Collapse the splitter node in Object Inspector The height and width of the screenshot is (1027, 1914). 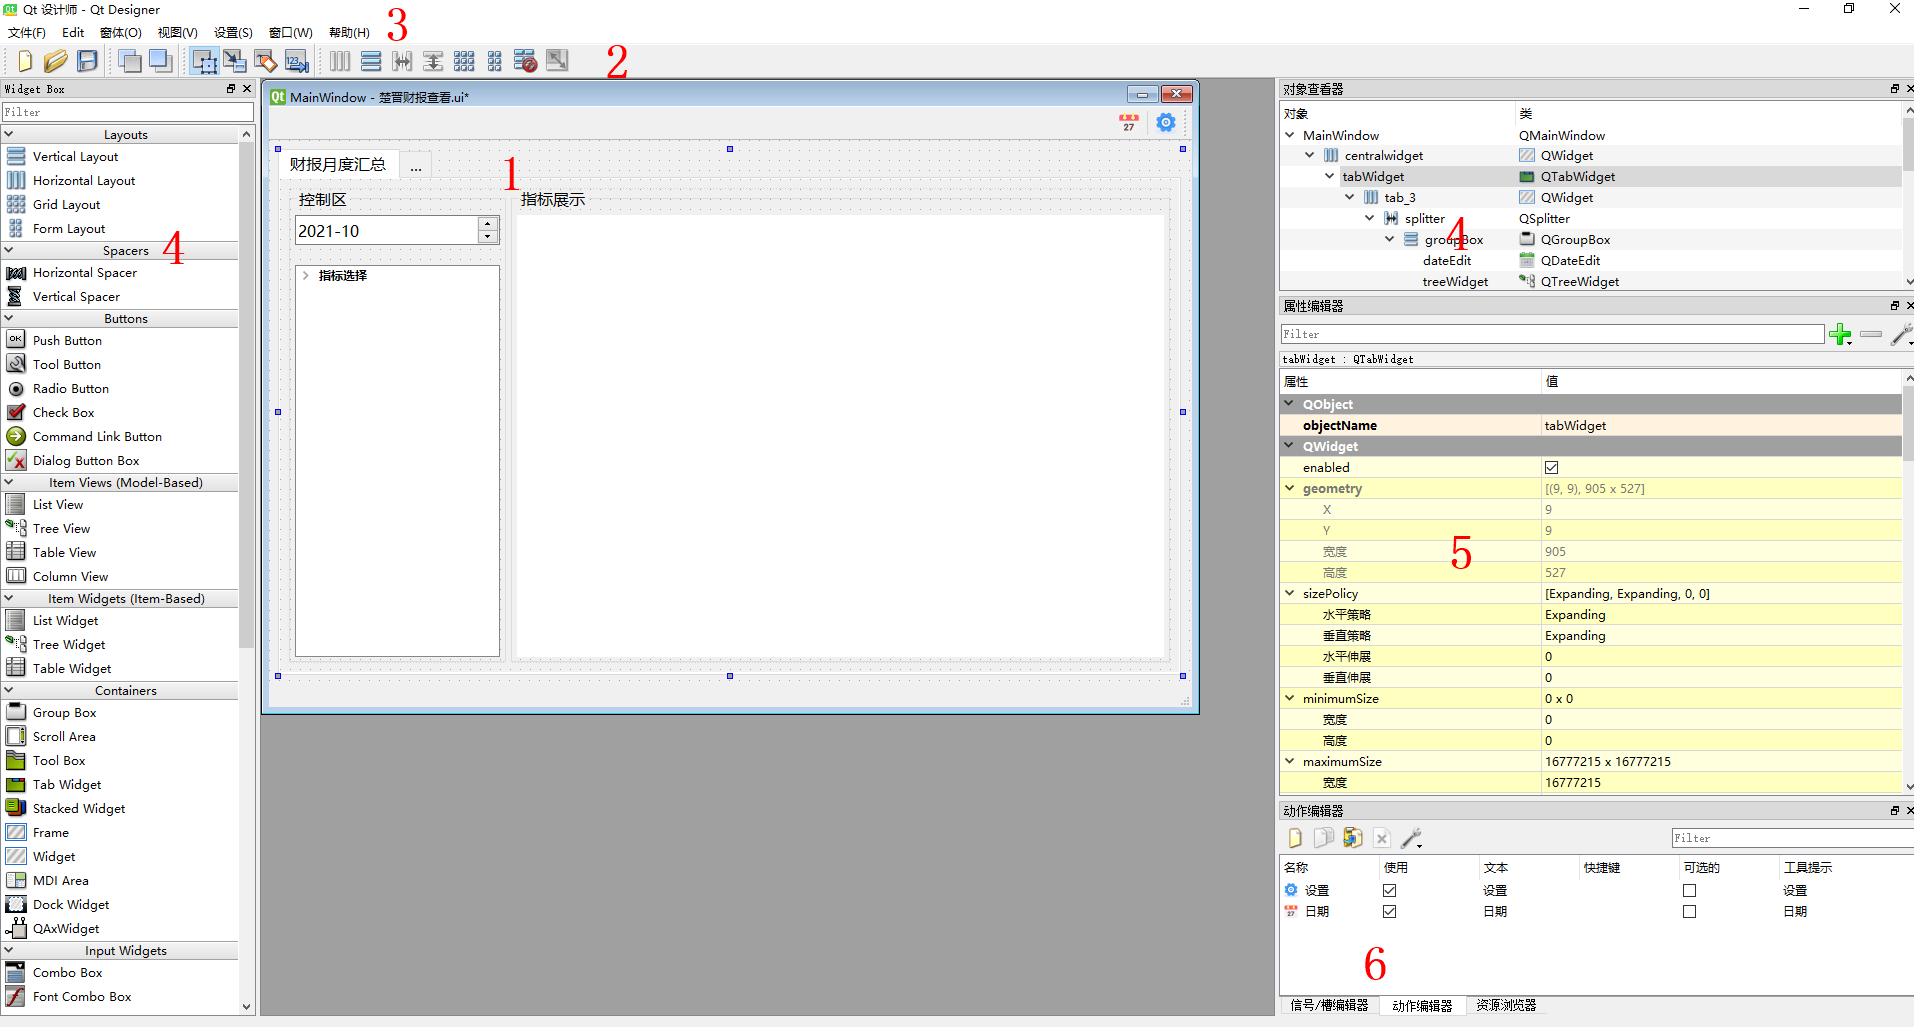pyautogui.click(x=1369, y=218)
